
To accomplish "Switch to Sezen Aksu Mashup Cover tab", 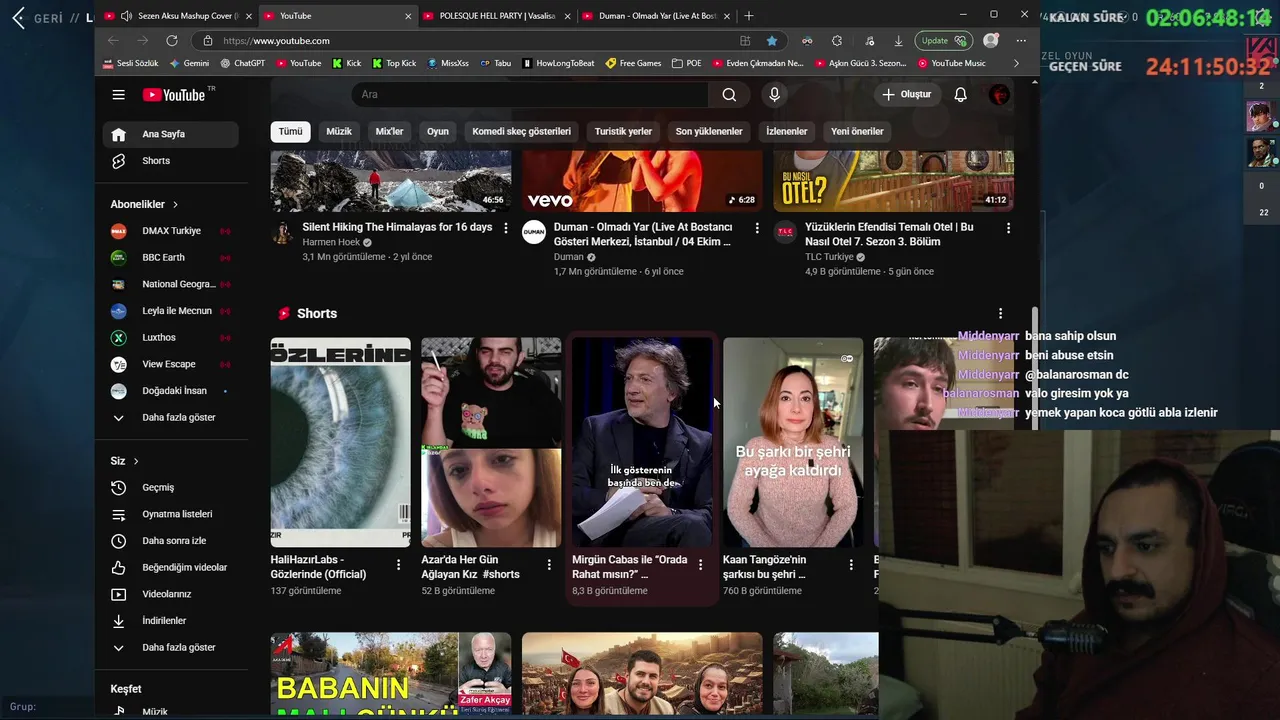I will (x=177, y=16).
